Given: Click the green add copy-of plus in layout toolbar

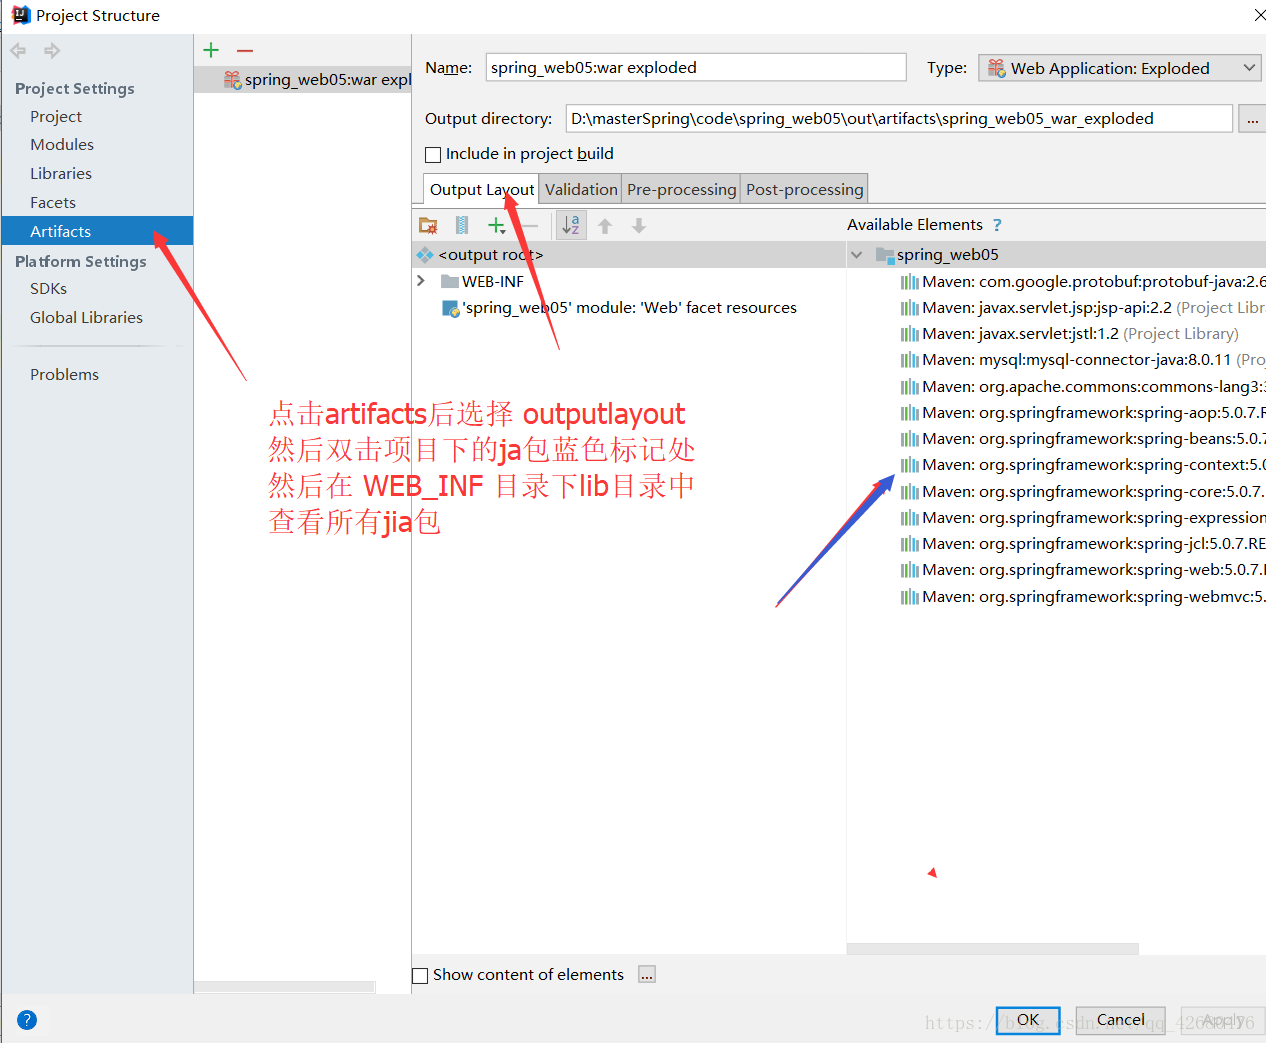Looking at the screenshot, I should [x=496, y=225].
